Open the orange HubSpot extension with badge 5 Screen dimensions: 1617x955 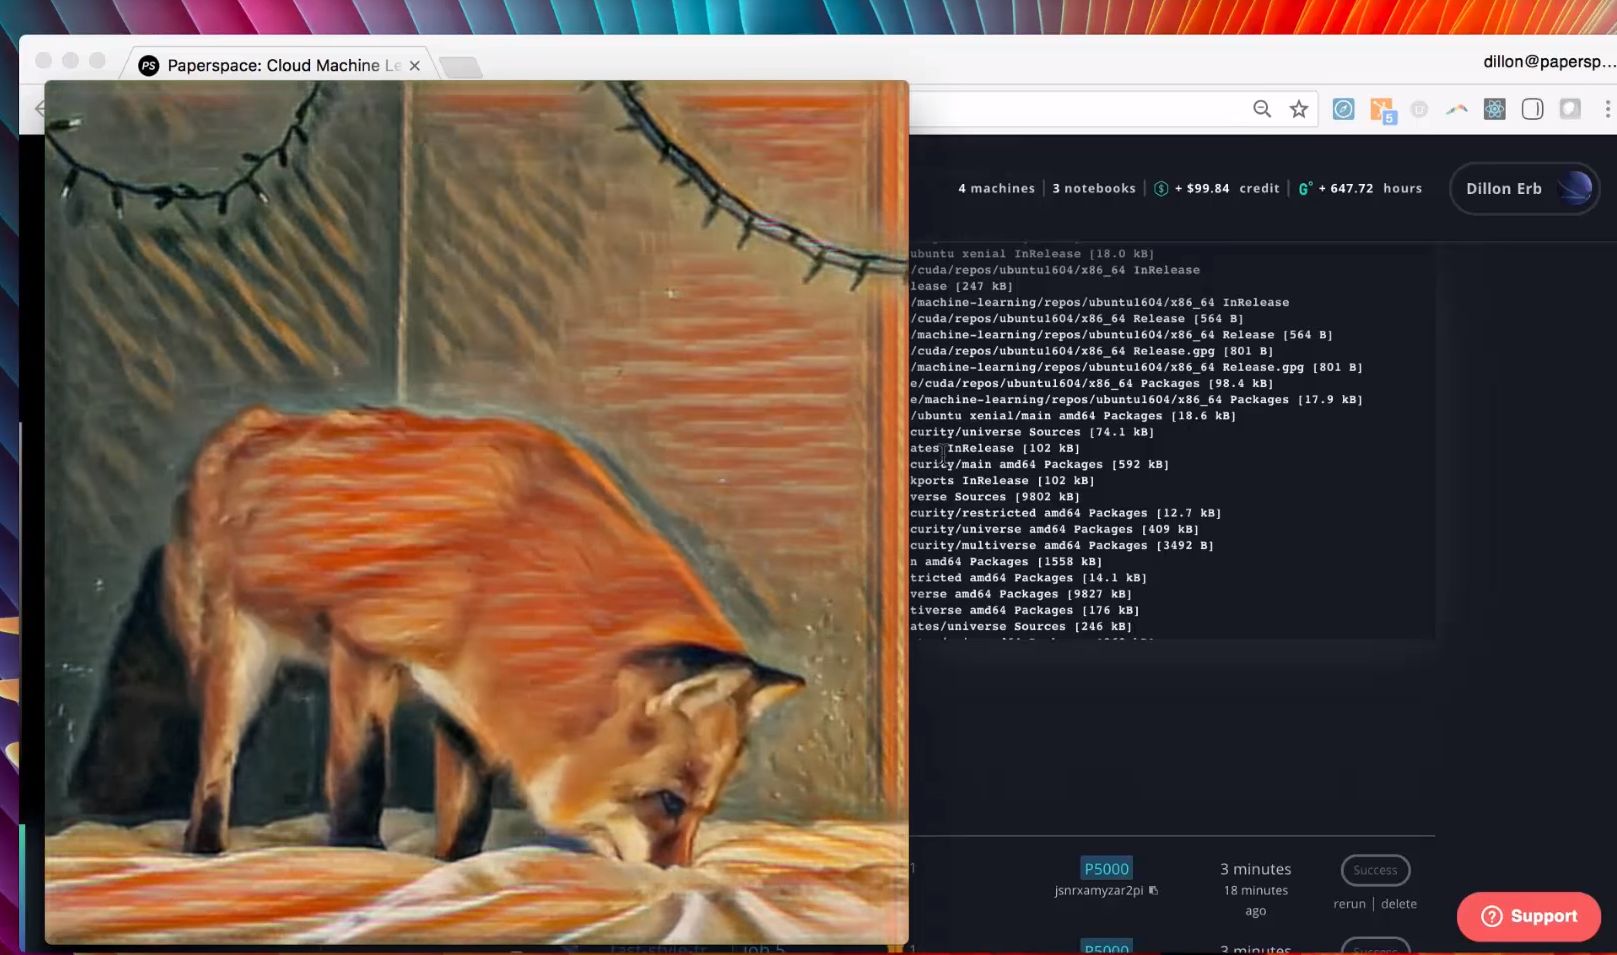coord(1382,110)
